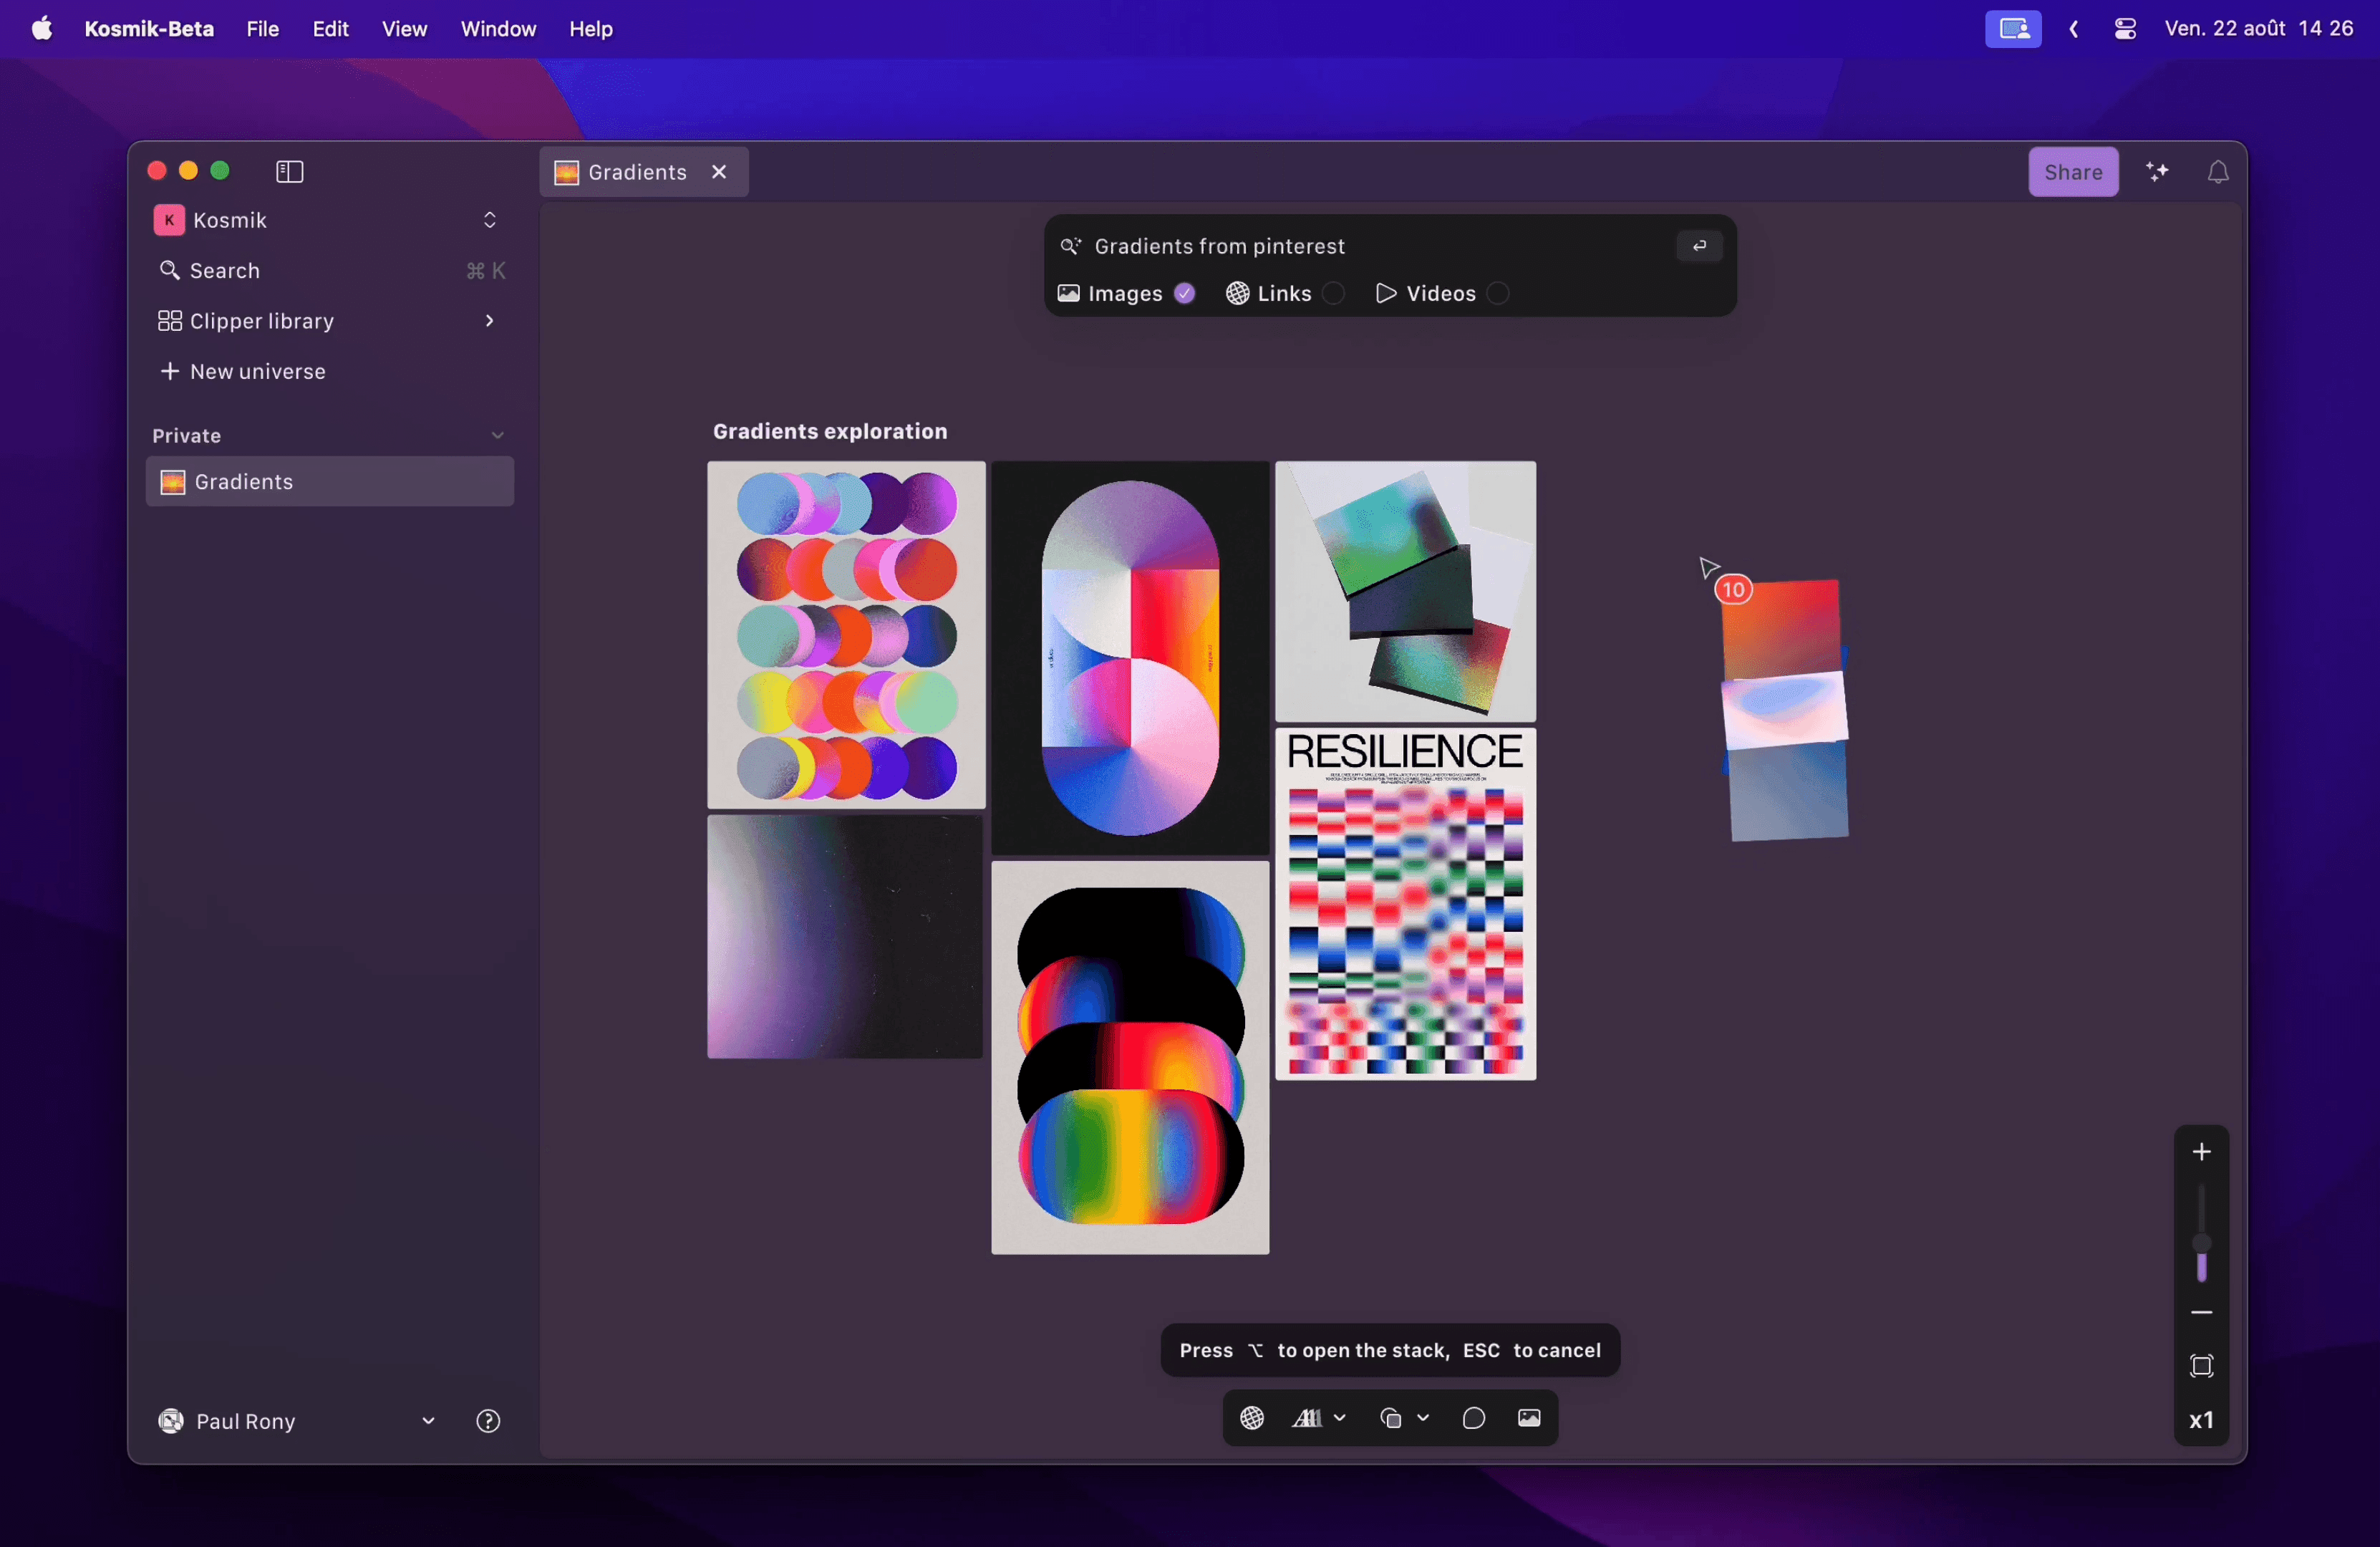Open the Window menu
The width and height of the screenshot is (2380, 1547).
[498, 29]
